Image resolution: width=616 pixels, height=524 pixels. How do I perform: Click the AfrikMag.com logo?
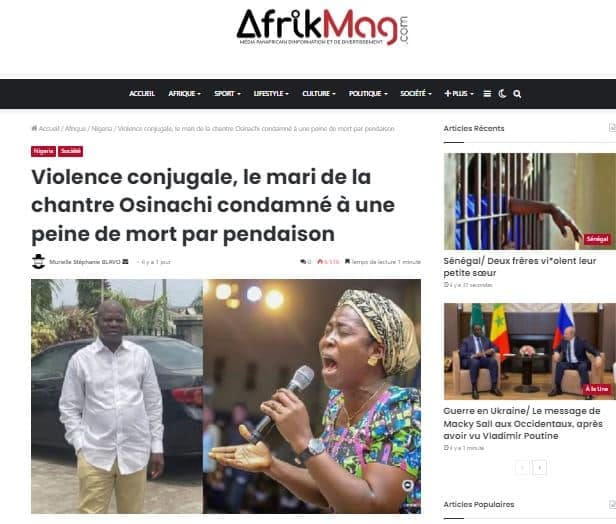322,27
